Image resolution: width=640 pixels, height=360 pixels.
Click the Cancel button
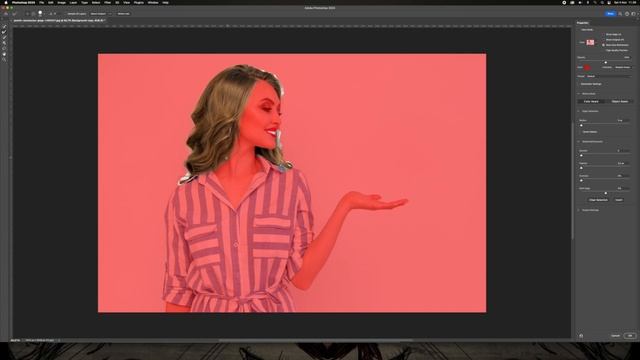point(616,336)
